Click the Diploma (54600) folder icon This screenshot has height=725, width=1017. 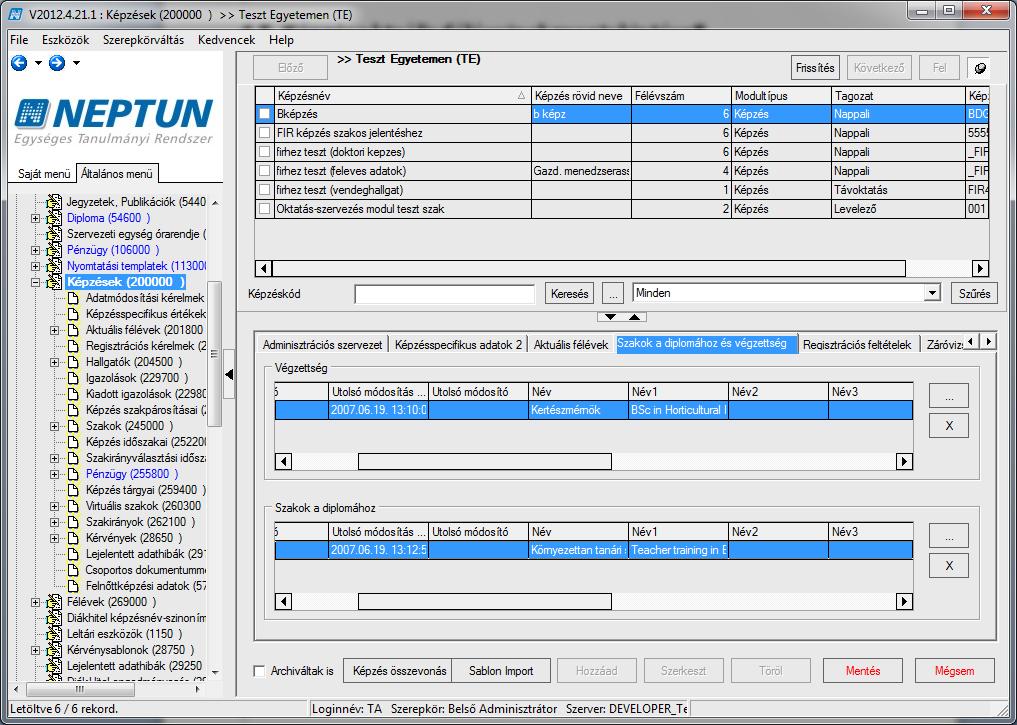[x=55, y=218]
